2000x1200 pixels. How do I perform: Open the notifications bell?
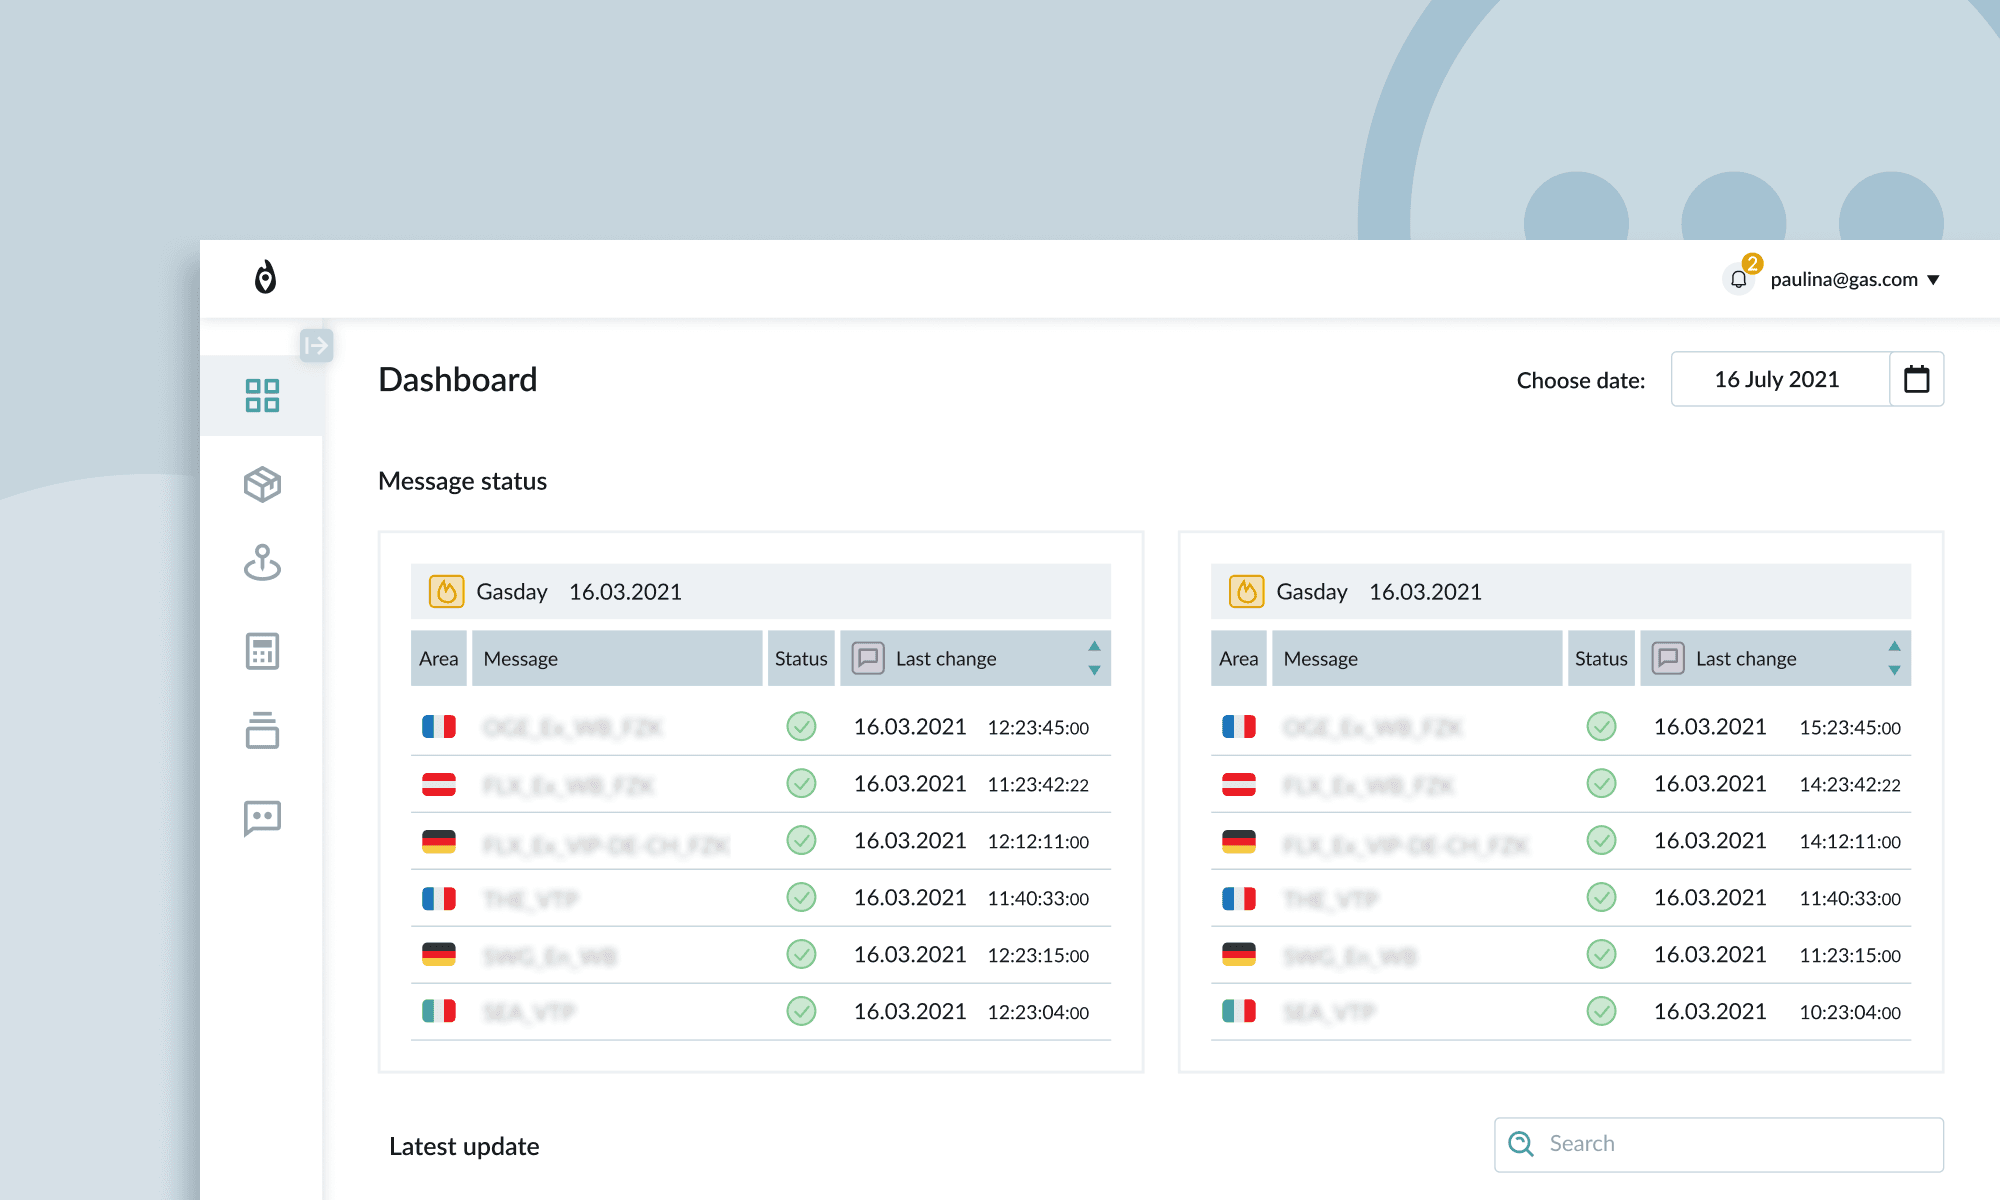1739,279
